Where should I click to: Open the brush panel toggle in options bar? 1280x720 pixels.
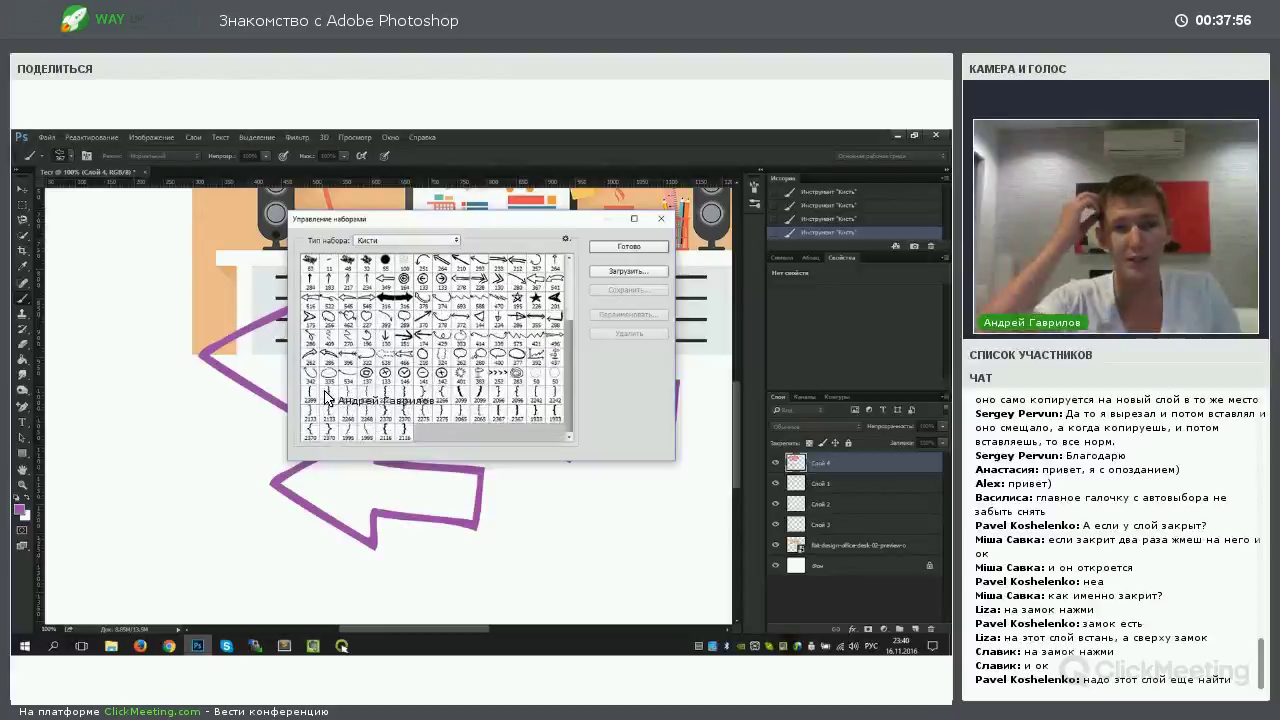tap(87, 156)
